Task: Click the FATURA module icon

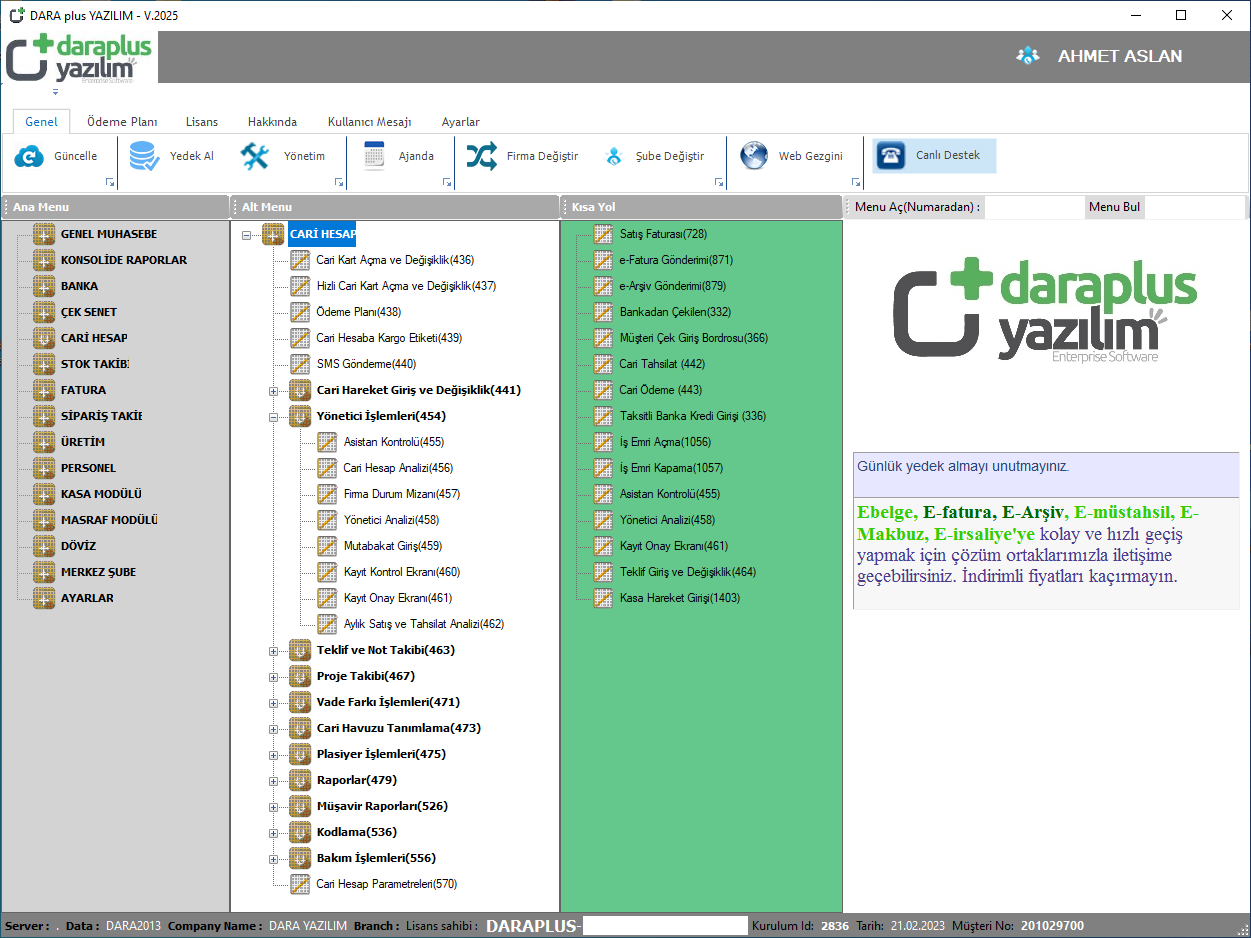Action: [x=43, y=390]
